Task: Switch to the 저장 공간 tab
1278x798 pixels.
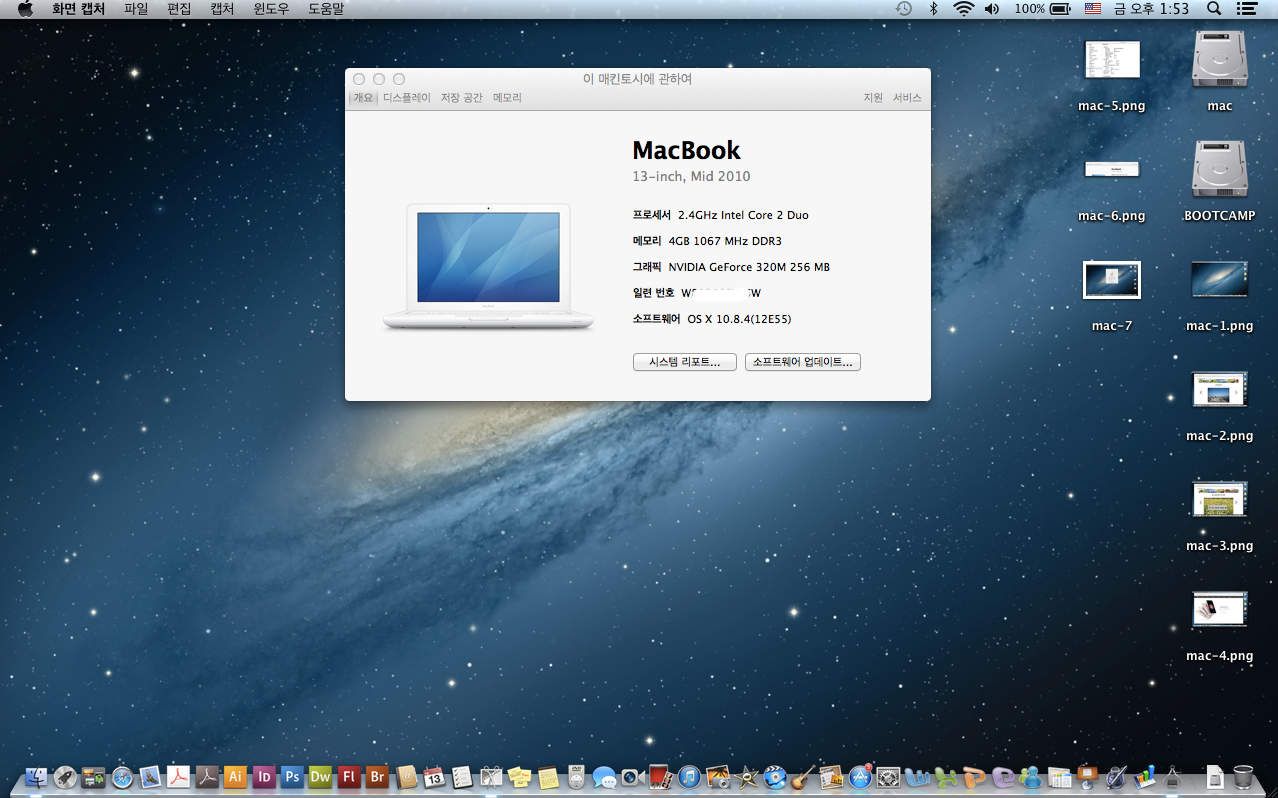Action: tap(461, 98)
